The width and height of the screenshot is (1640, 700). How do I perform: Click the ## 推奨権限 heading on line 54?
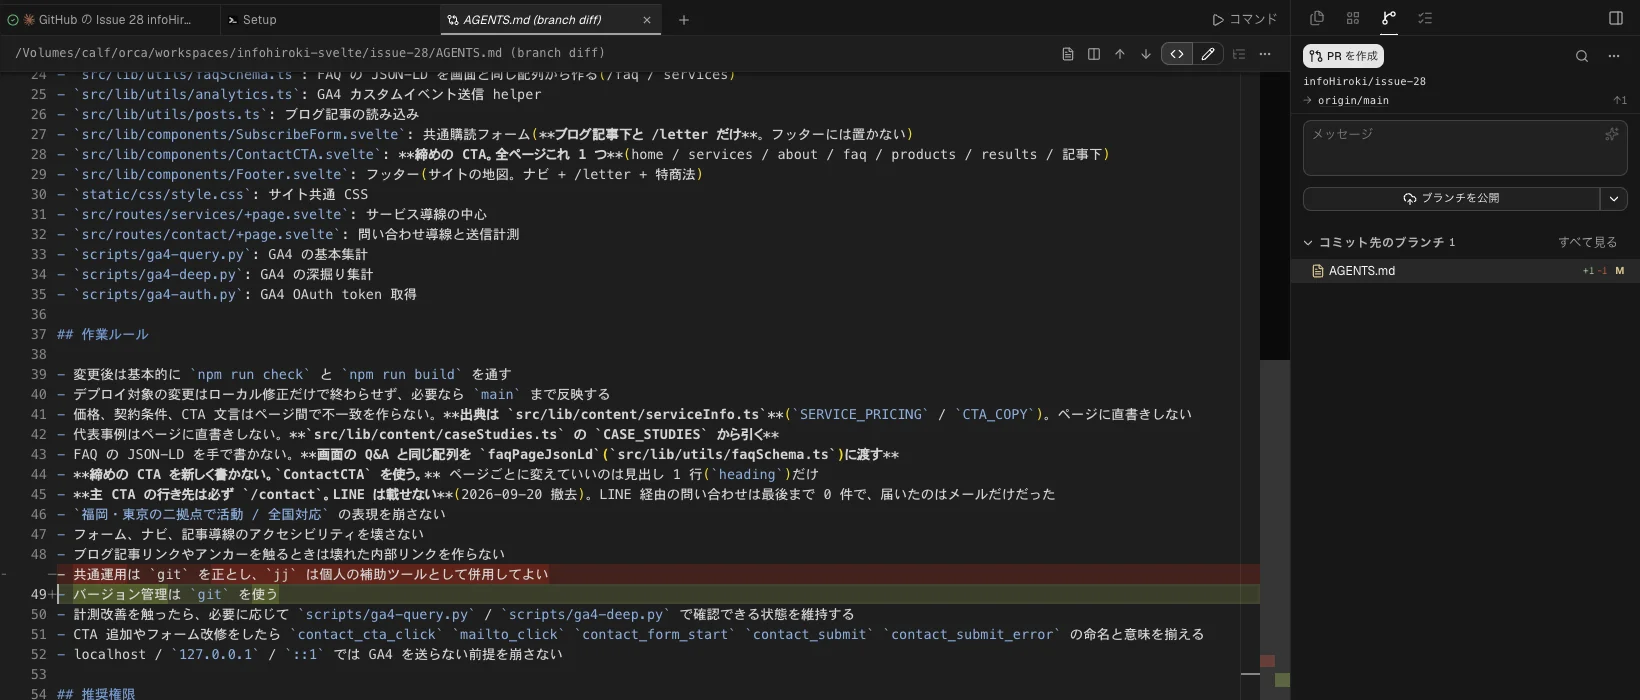point(95,694)
